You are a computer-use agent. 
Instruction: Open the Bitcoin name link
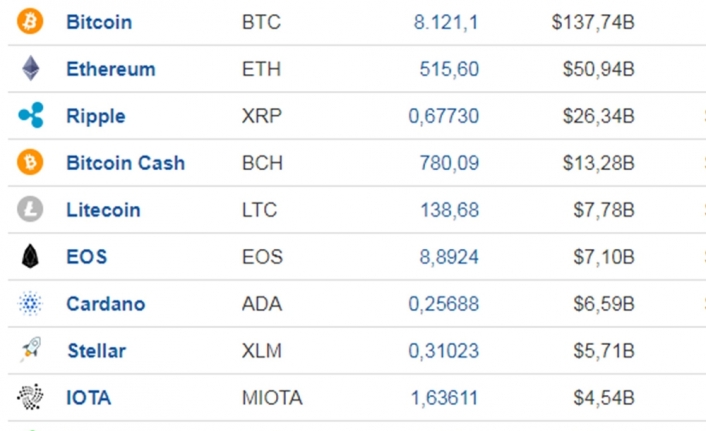[99, 22]
